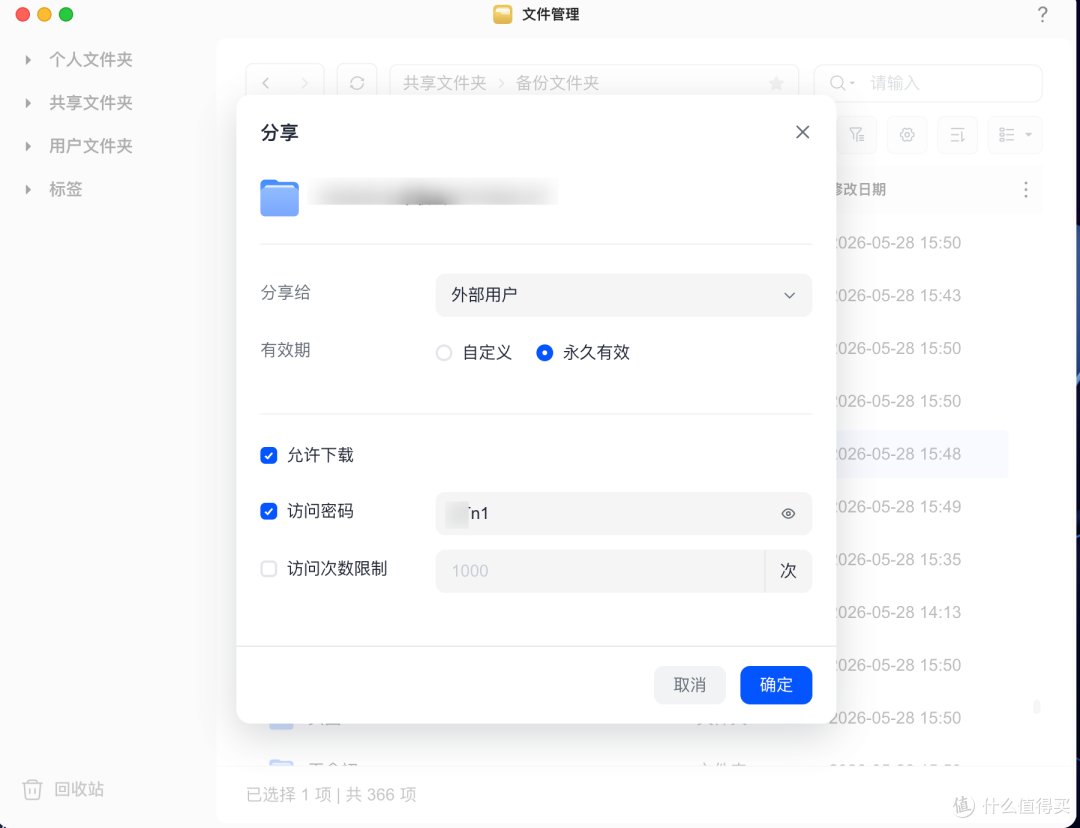Open the sort order icon

pyautogui.click(x=957, y=135)
